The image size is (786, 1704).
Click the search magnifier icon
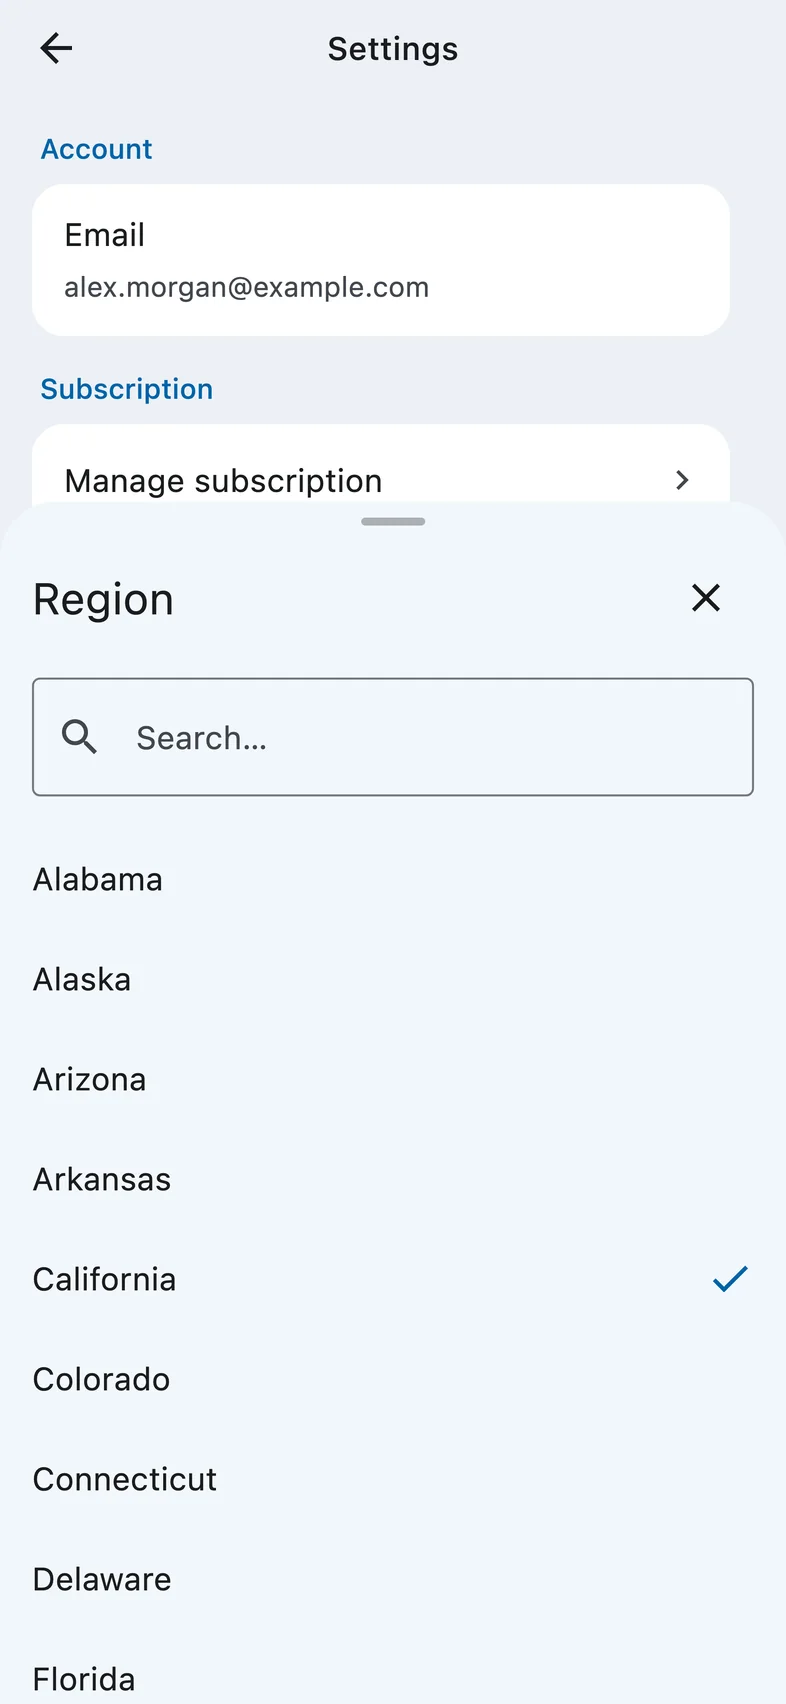(80, 737)
